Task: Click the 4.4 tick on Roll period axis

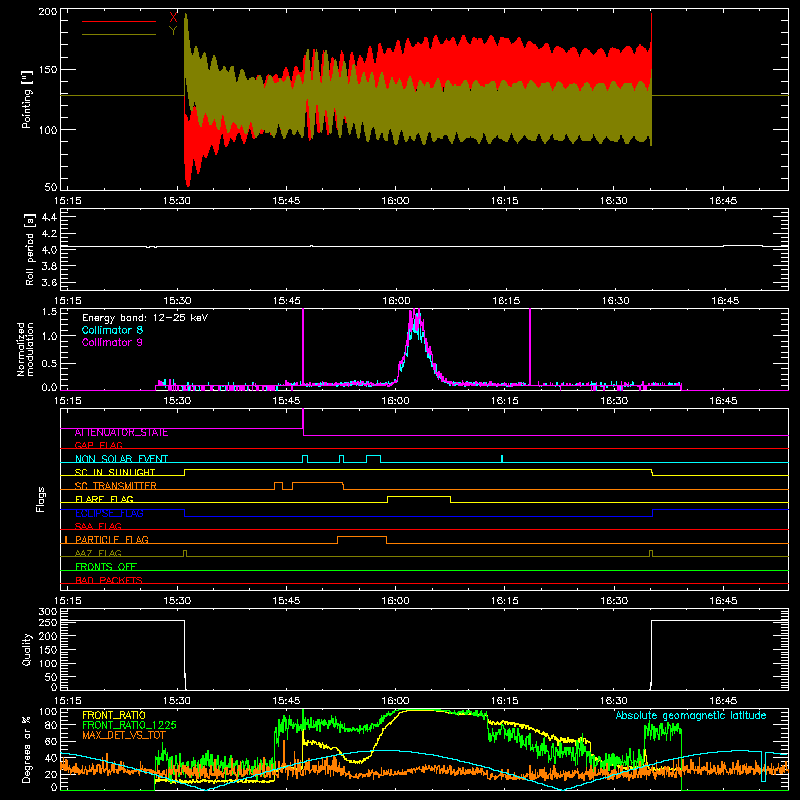Action: (49, 217)
